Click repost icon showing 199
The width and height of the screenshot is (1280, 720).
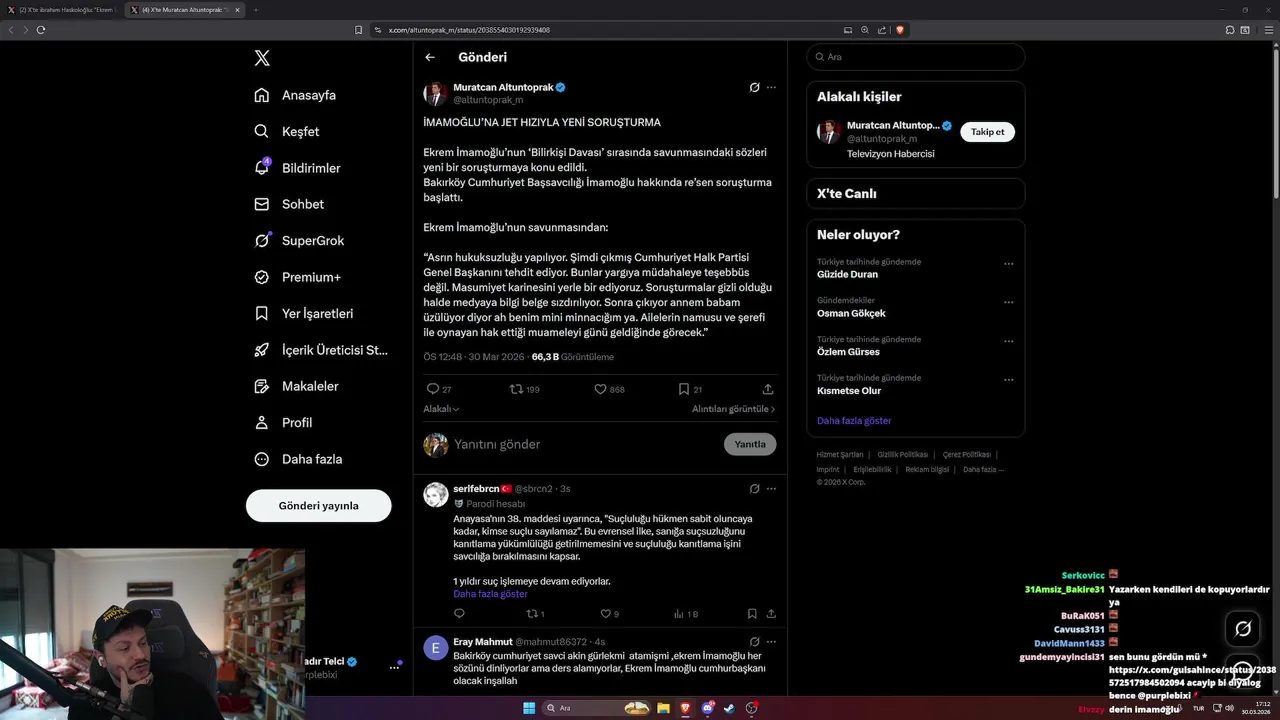click(x=516, y=389)
